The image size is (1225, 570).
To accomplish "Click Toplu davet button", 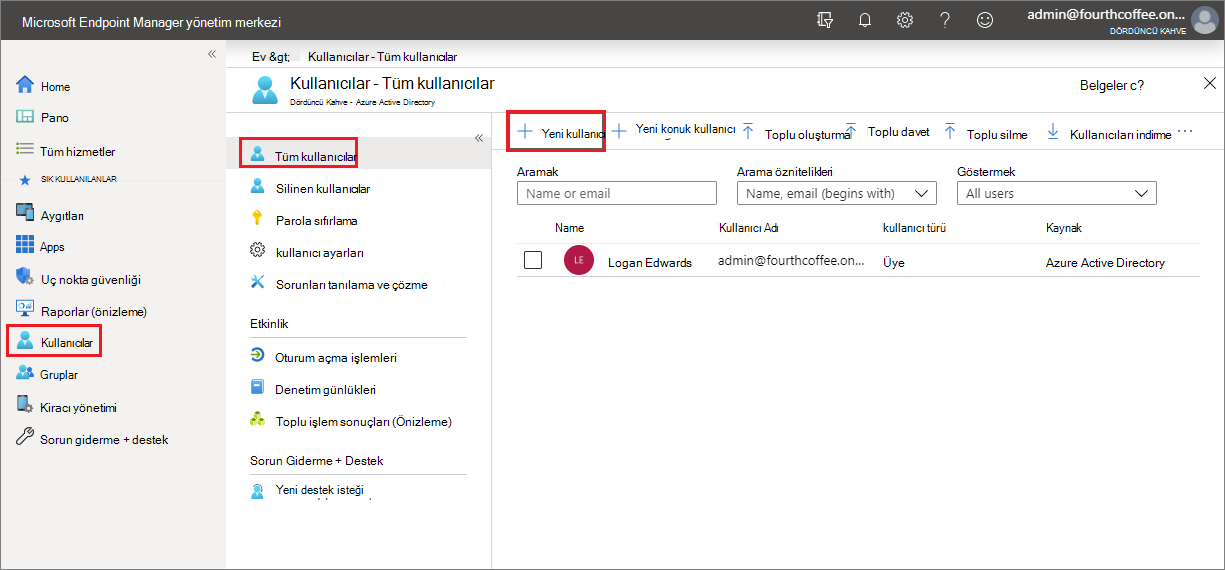I will (x=888, y=132).
